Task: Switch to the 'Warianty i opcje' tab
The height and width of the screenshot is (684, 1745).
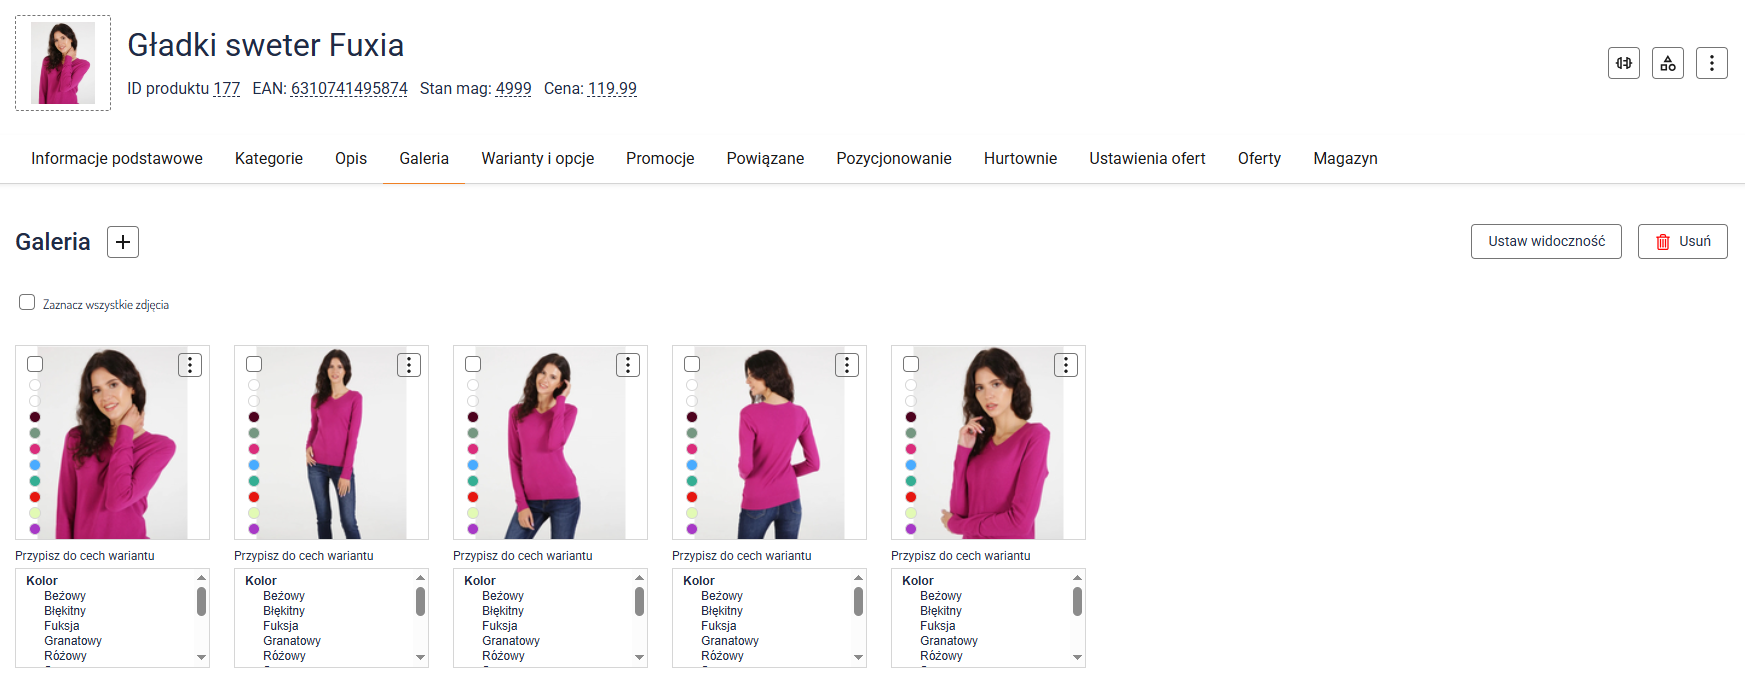Action: click(537, 159)
